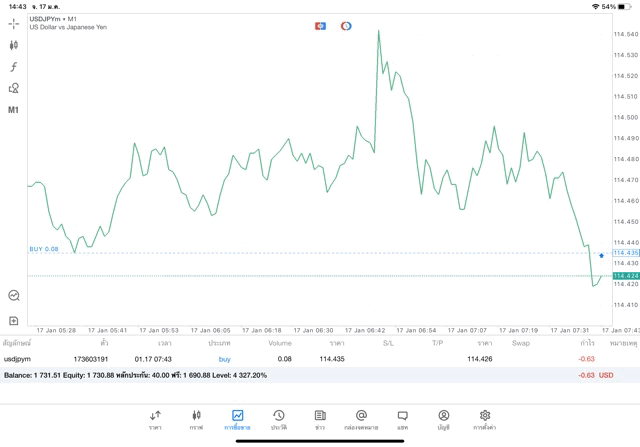Sort by the สัญลักษณ์ (symbol) column header
Image resolution: width=640 pixels, height=447 pixels.
[17, 343]
